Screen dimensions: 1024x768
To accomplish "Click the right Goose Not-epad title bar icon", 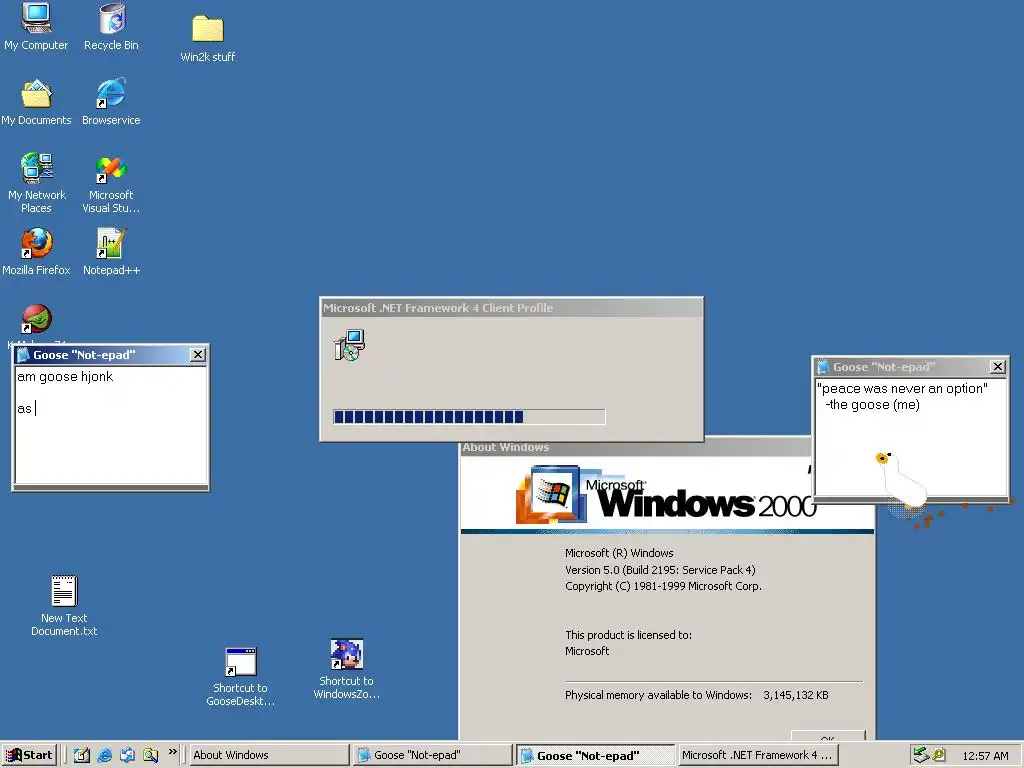I will 824,367.
